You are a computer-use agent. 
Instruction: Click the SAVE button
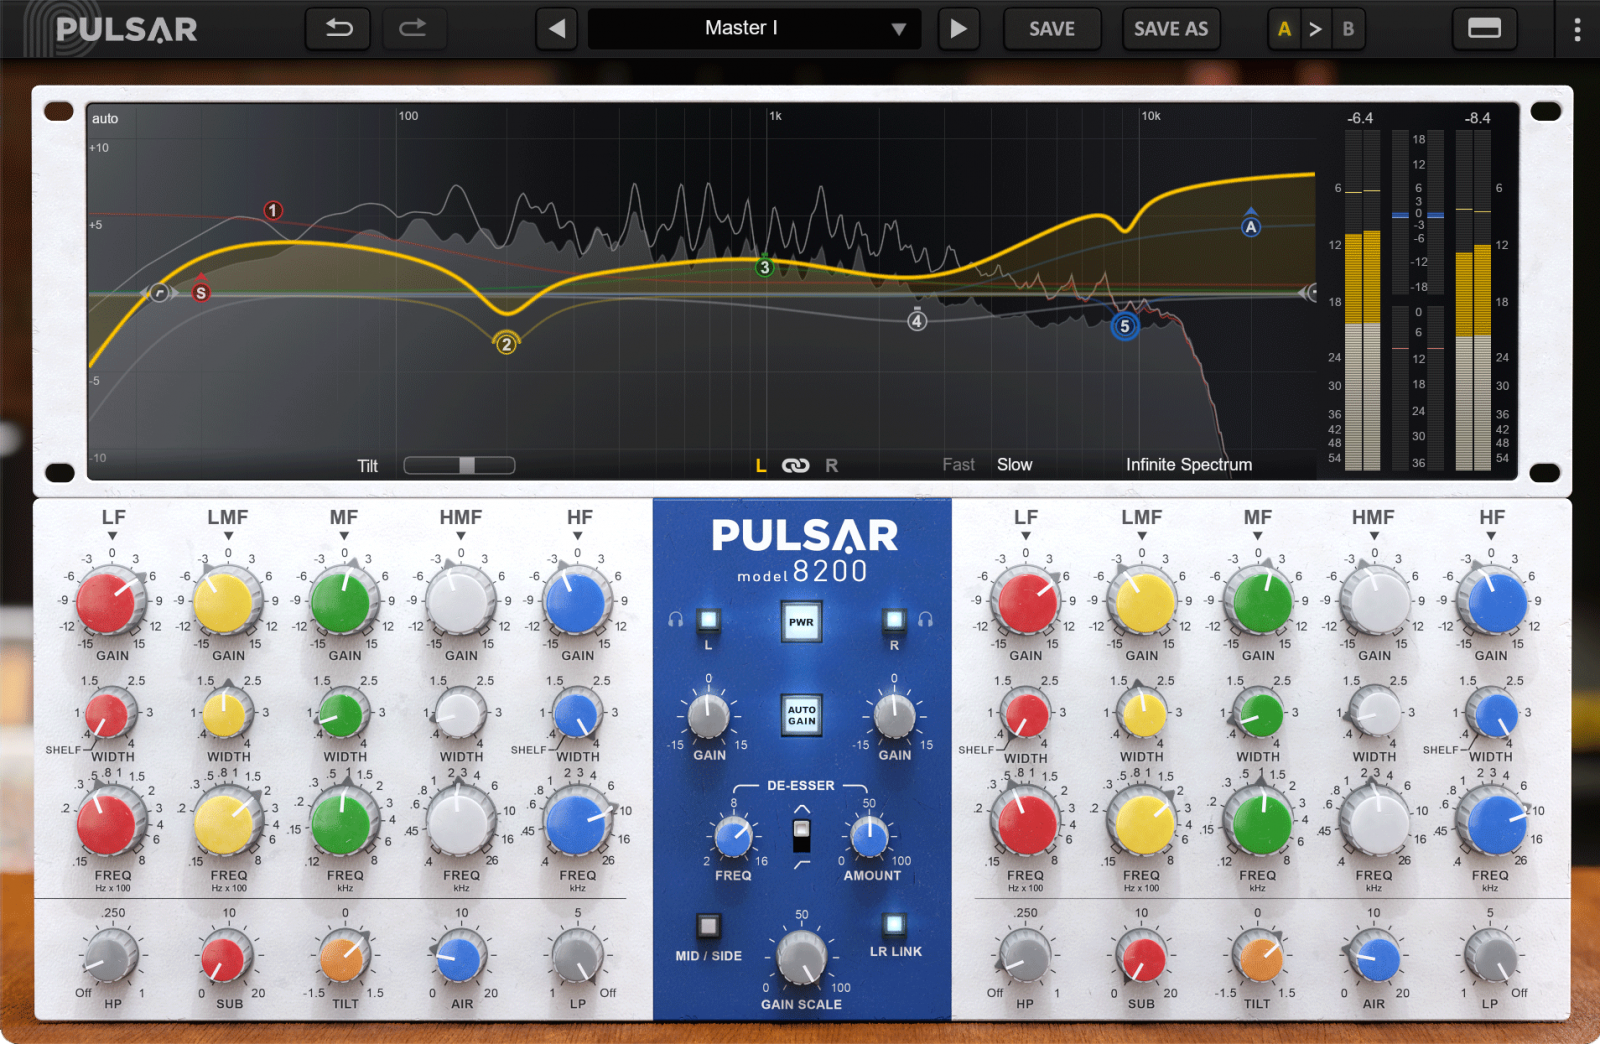pos(1052,28)
